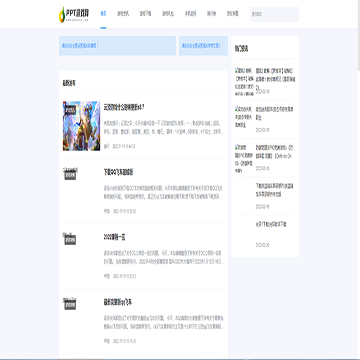Open the last hot games sidebar article title
Image resolution: width=360 pixels, height=360 pixels.
pos(271,225)
